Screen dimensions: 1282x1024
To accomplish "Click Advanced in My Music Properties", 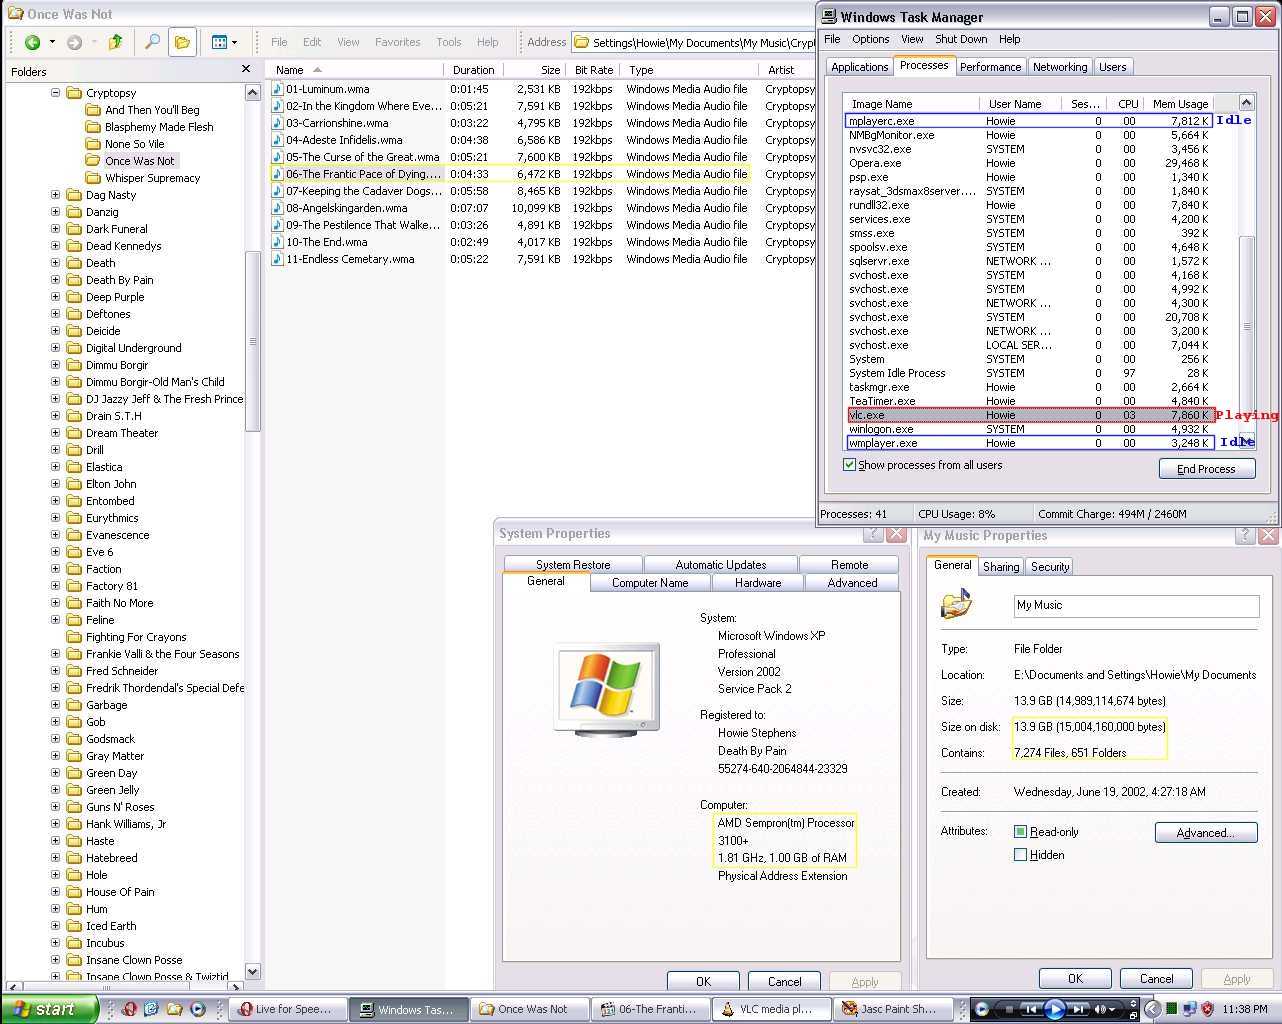I will tap(1206, 833).
